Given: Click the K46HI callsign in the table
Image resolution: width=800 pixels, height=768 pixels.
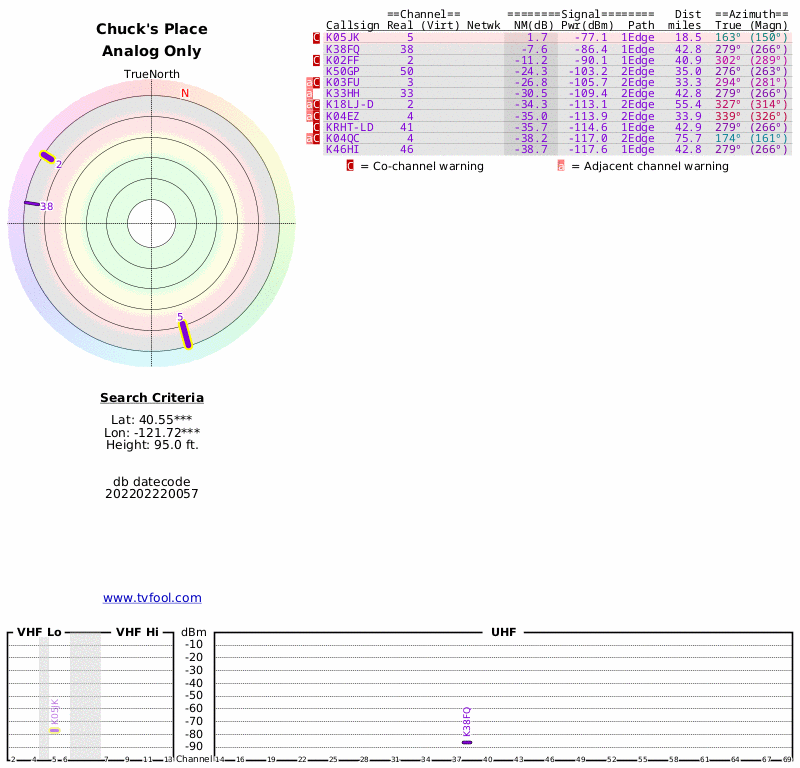Looking at the screenshot, I should [x=343, y=149].
